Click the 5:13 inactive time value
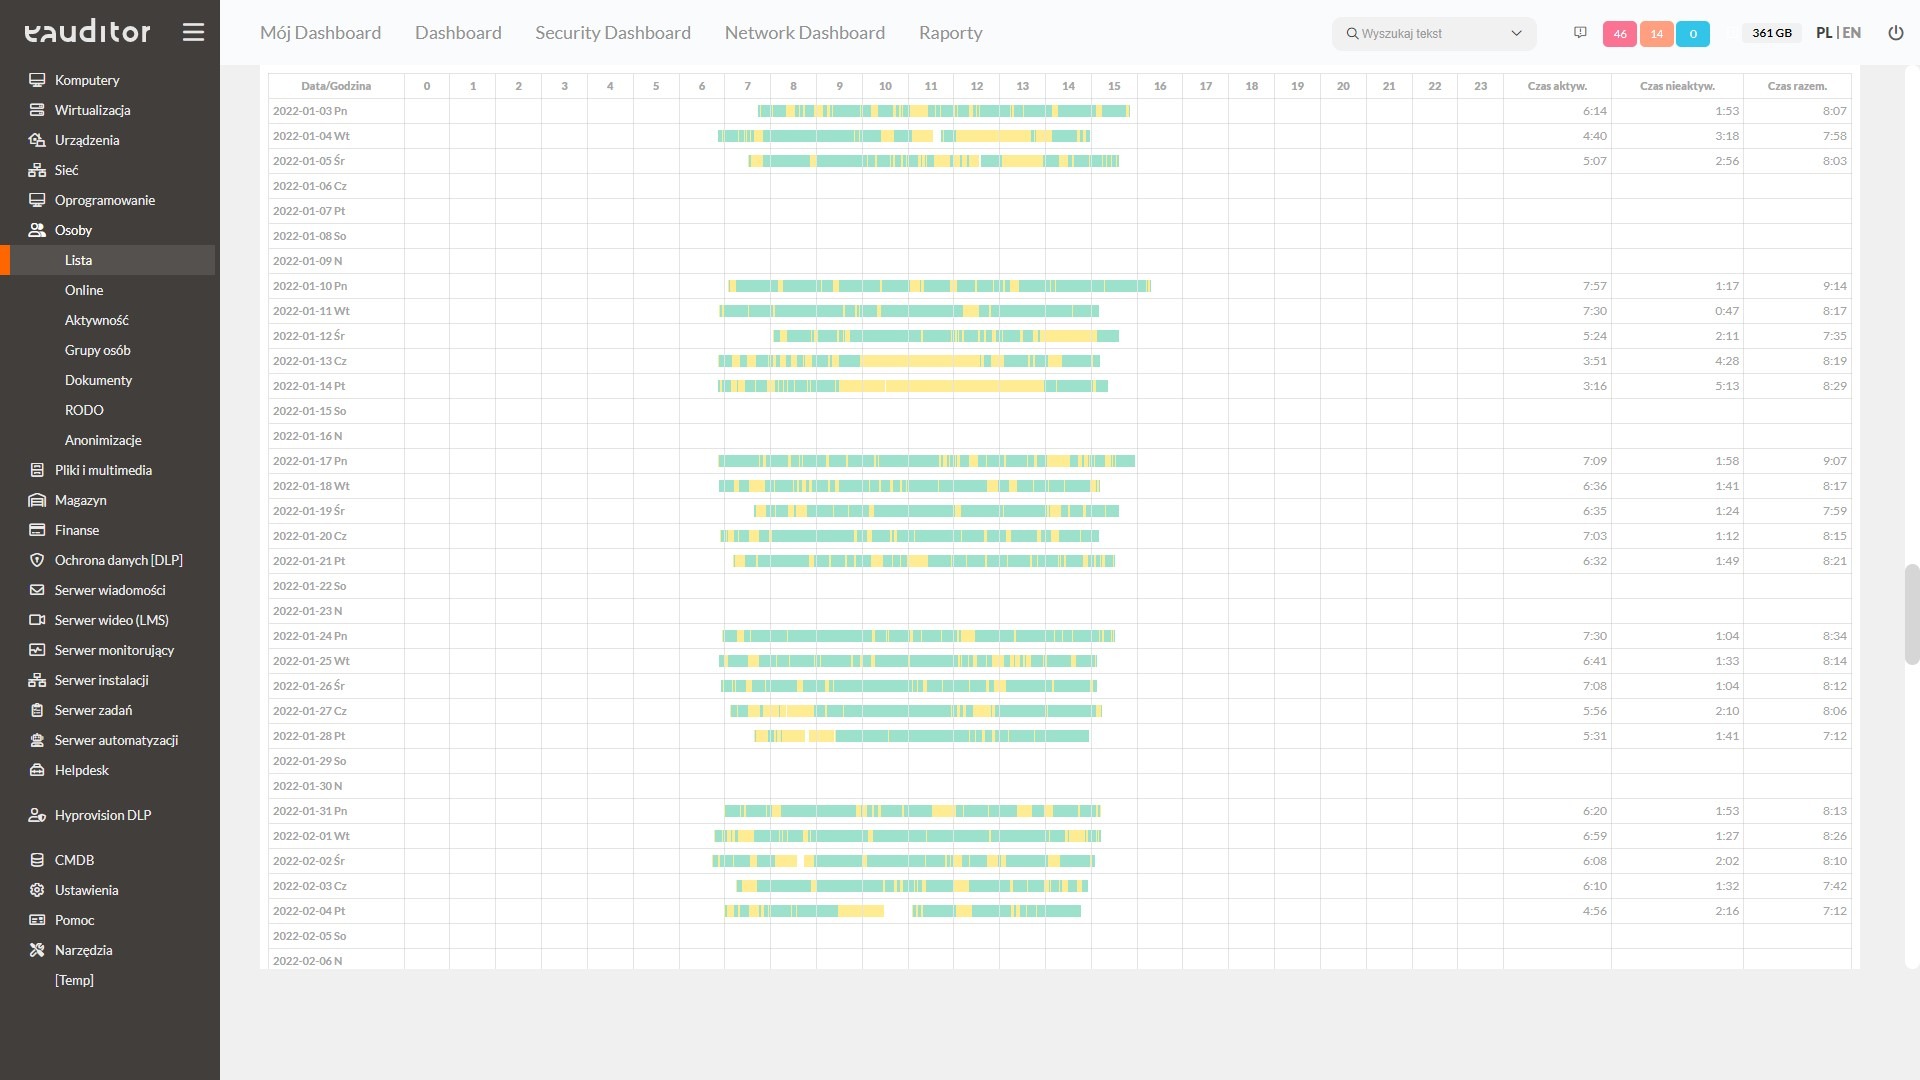Screen dimensions: 1920x1080 [1727, 386]
